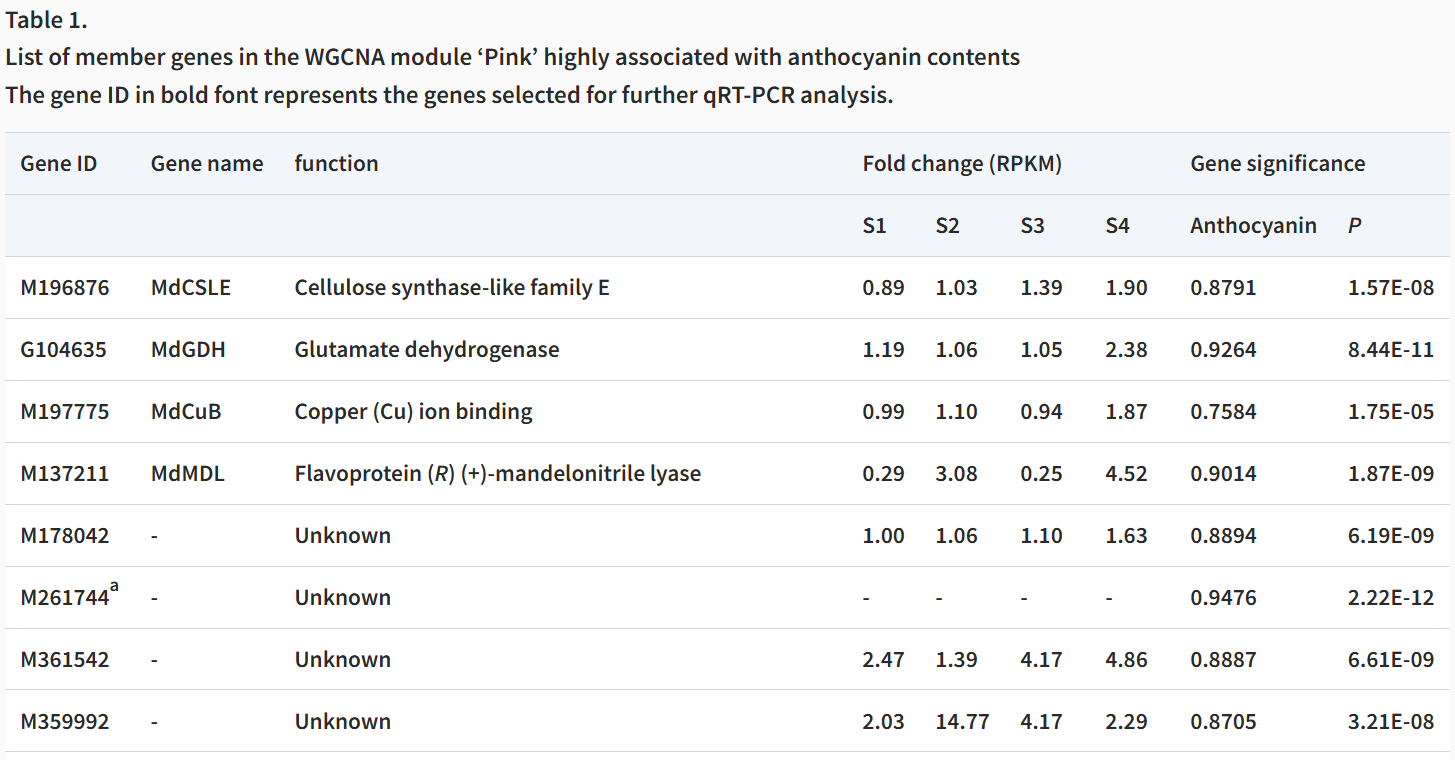The width and height of the screenshot is (1455, 760).
Task: Click the 'function' column header
Action: coord(336,164)
